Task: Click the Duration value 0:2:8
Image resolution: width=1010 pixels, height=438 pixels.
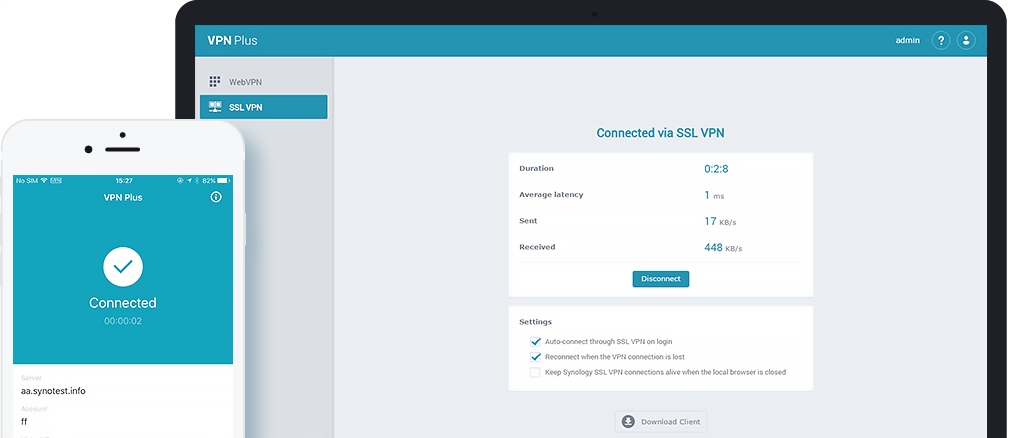Action: point(716,169)
